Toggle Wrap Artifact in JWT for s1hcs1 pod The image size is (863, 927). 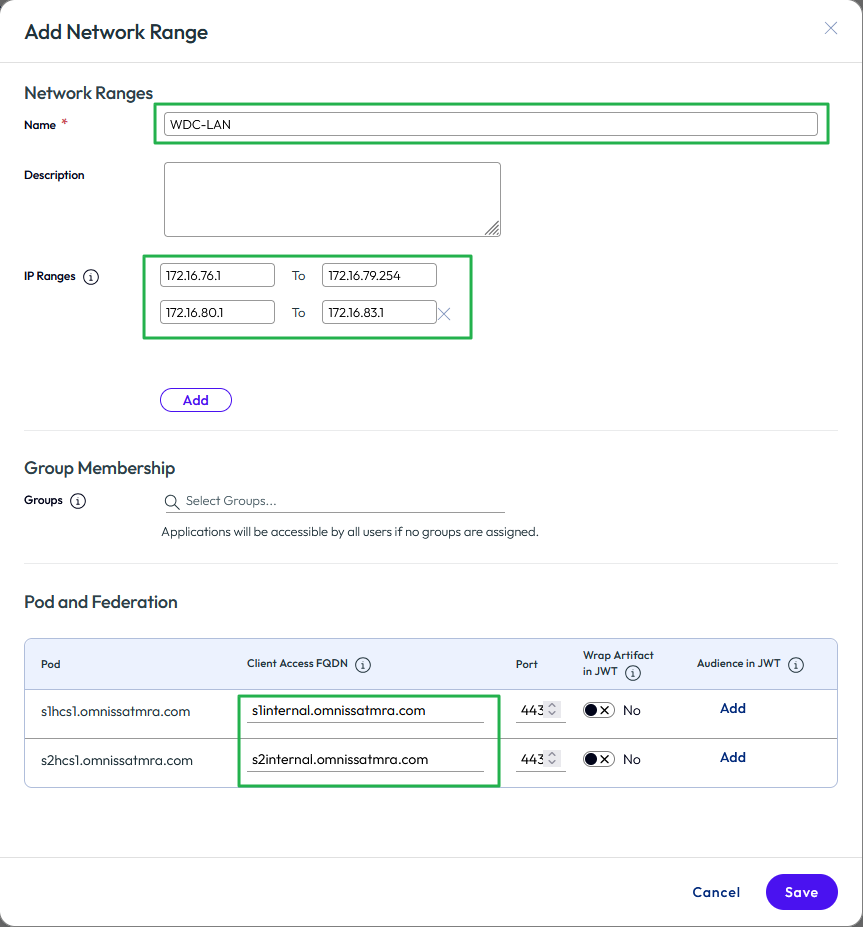(598, 710)
